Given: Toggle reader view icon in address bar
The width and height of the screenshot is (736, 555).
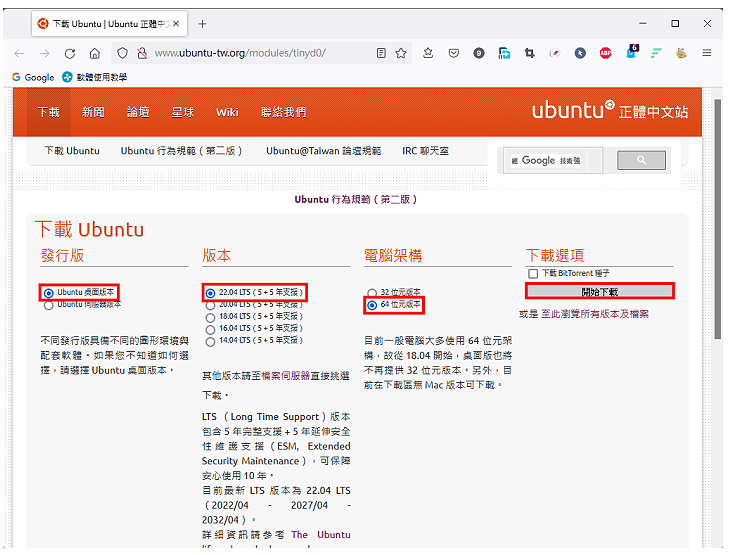Looking at the screenshot, I should click(381, 53).
